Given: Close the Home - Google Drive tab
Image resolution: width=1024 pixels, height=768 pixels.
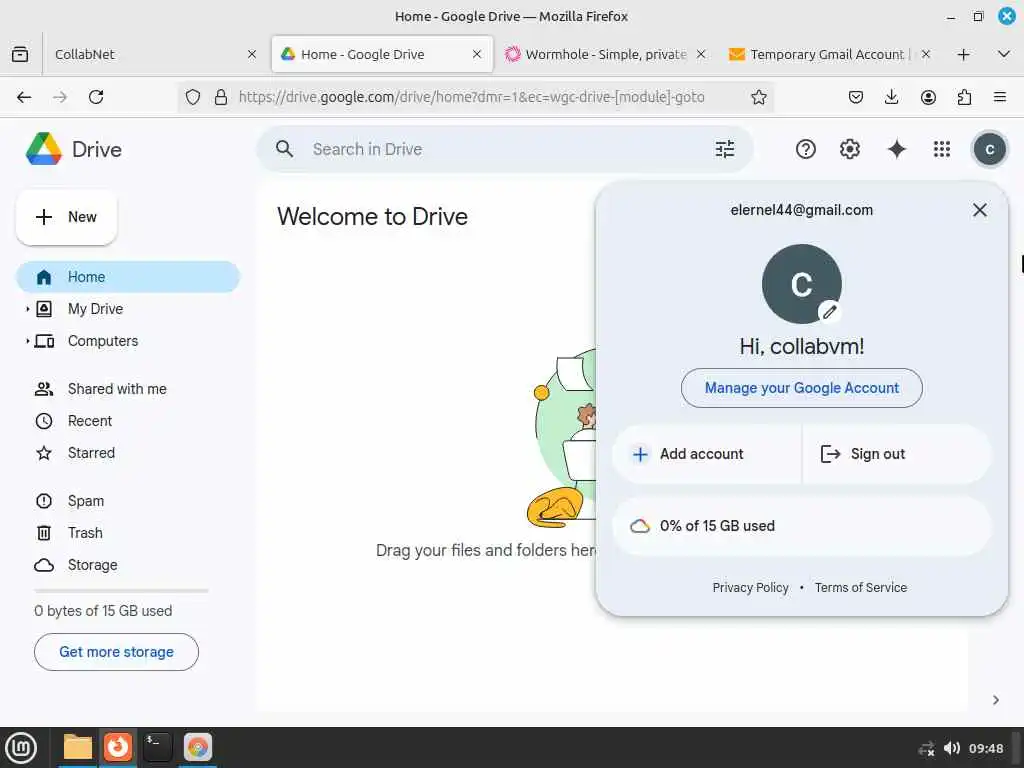Looking at the screenshot, I should (477, 54).
